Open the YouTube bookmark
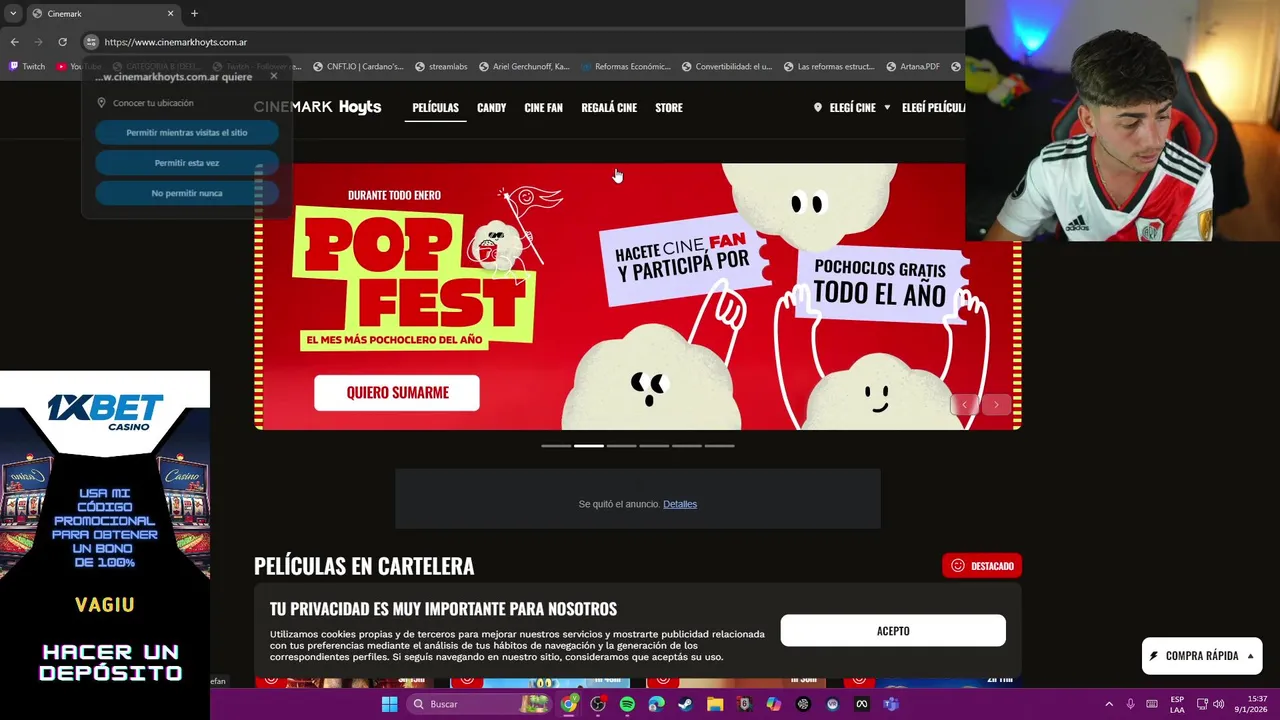The height and width of the screenshot is (720, 1280). (77, 67)
